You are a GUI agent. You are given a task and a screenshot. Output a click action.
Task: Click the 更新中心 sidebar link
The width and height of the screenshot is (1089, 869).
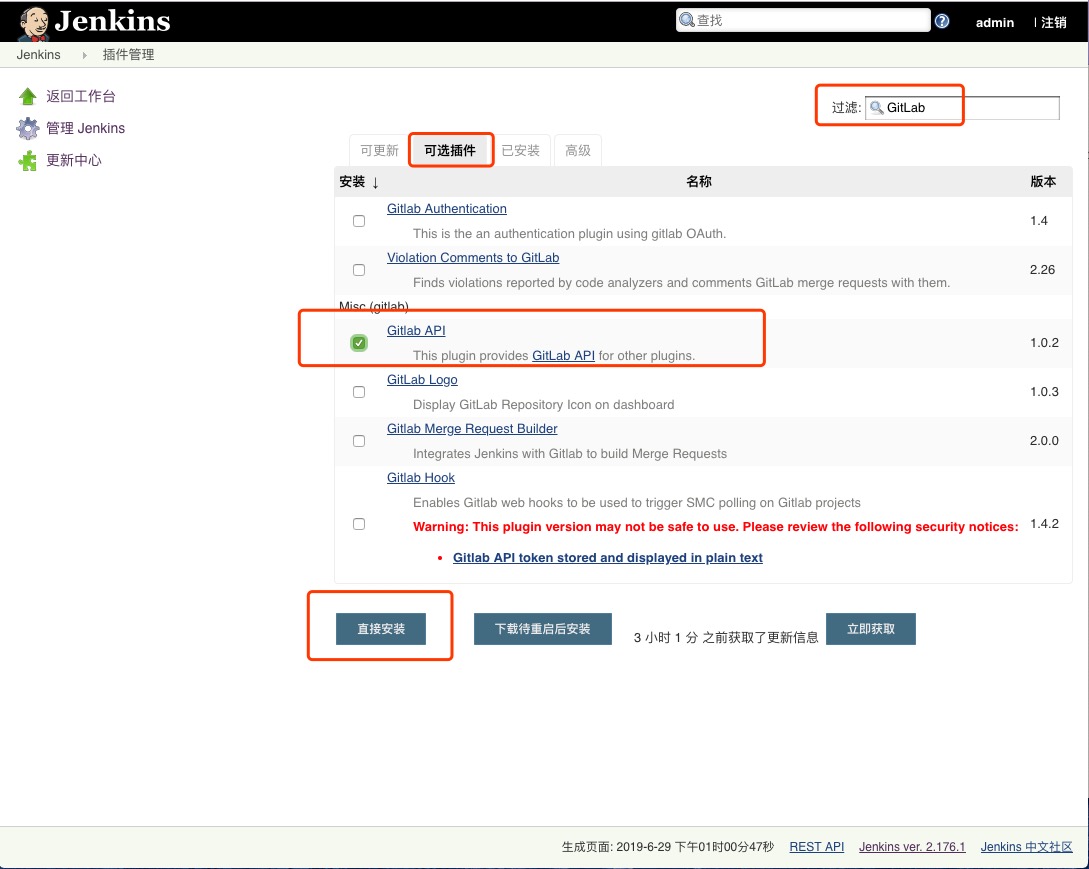pyautogui.click(x=74, y=160)
